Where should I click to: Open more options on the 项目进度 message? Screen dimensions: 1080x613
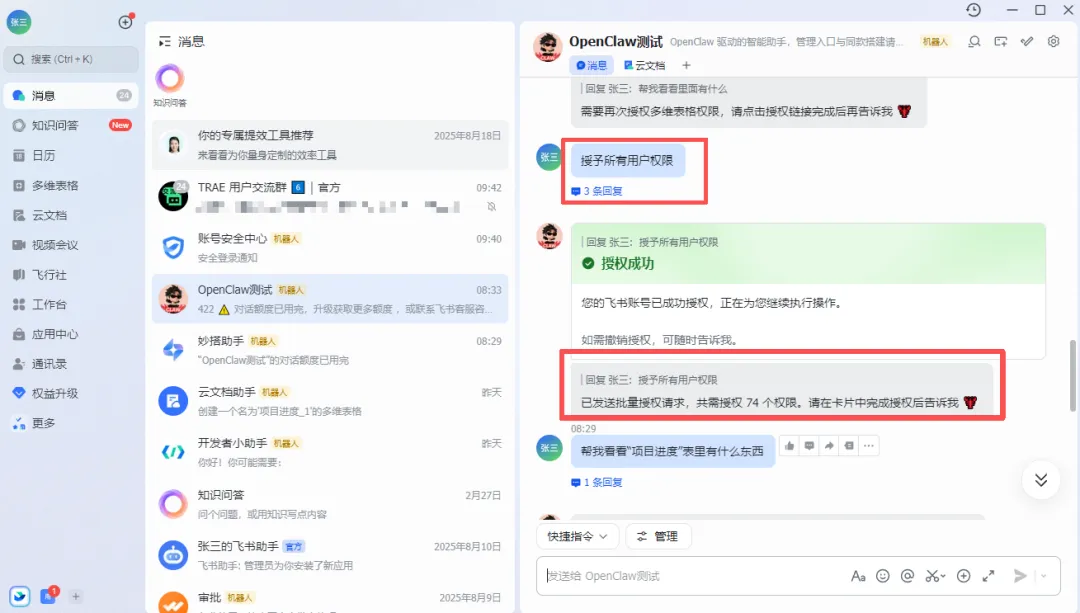point(869,446)
